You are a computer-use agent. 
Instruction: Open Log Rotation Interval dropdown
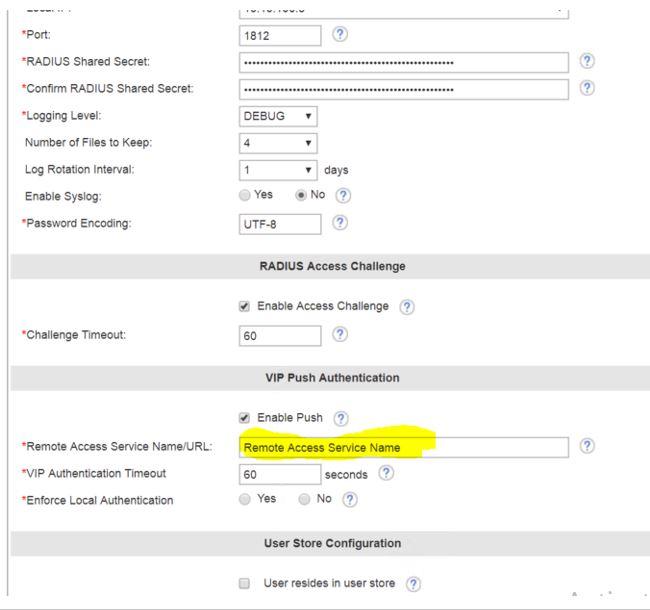click(279, 170)
